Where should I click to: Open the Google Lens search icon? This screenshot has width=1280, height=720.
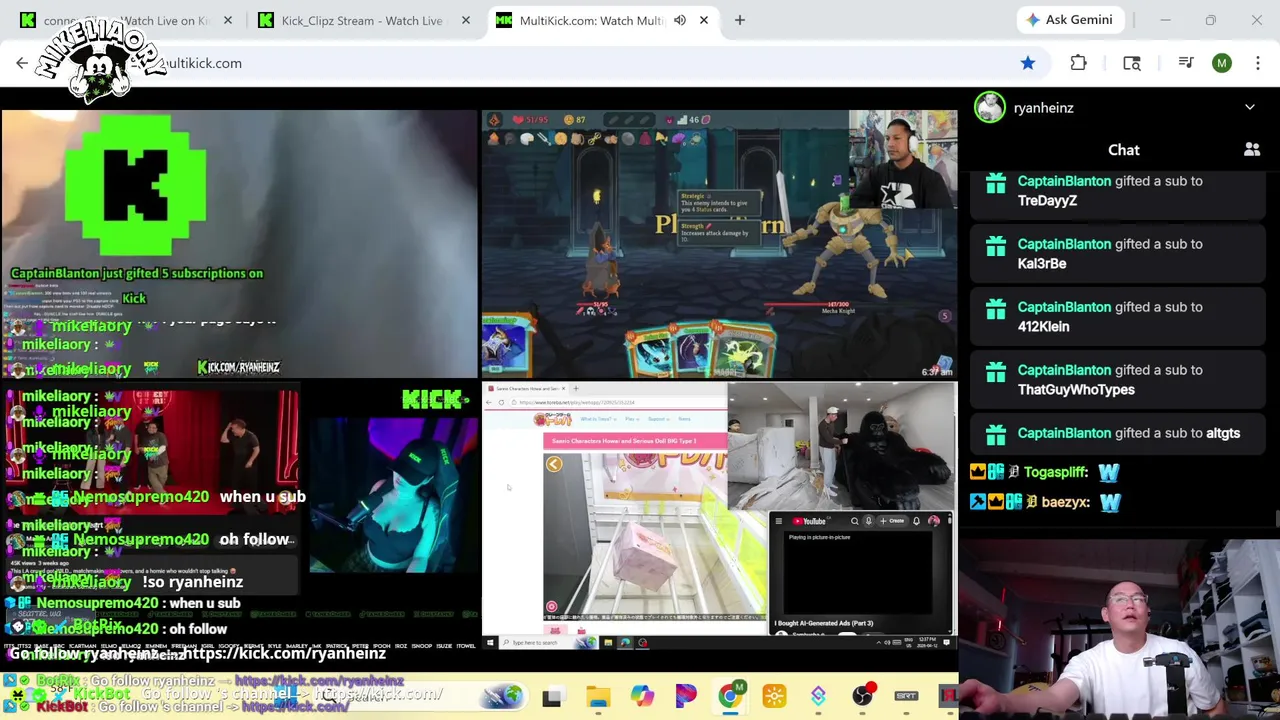1132,63
